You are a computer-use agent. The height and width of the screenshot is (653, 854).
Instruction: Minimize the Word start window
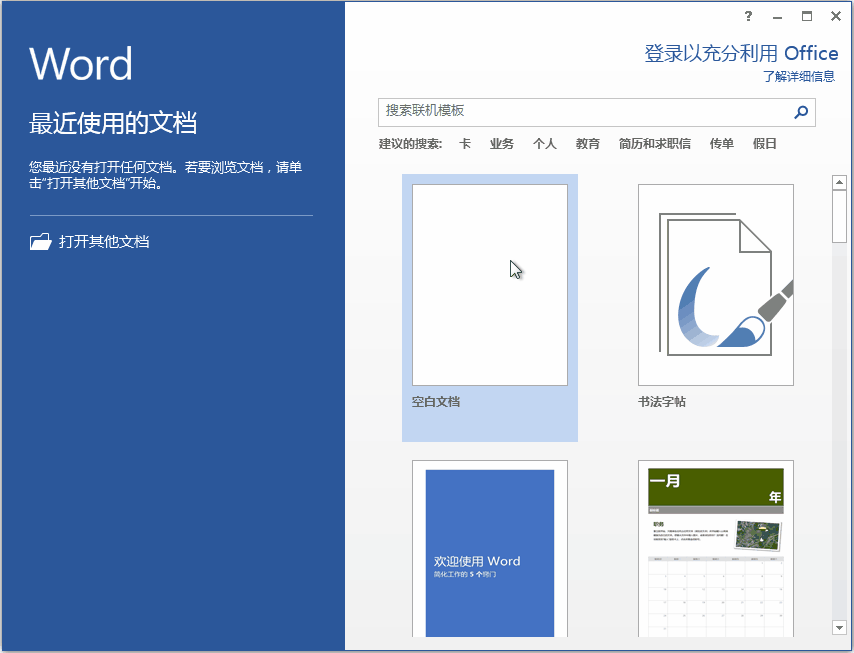pyautogui.click(x=777, y=17)
